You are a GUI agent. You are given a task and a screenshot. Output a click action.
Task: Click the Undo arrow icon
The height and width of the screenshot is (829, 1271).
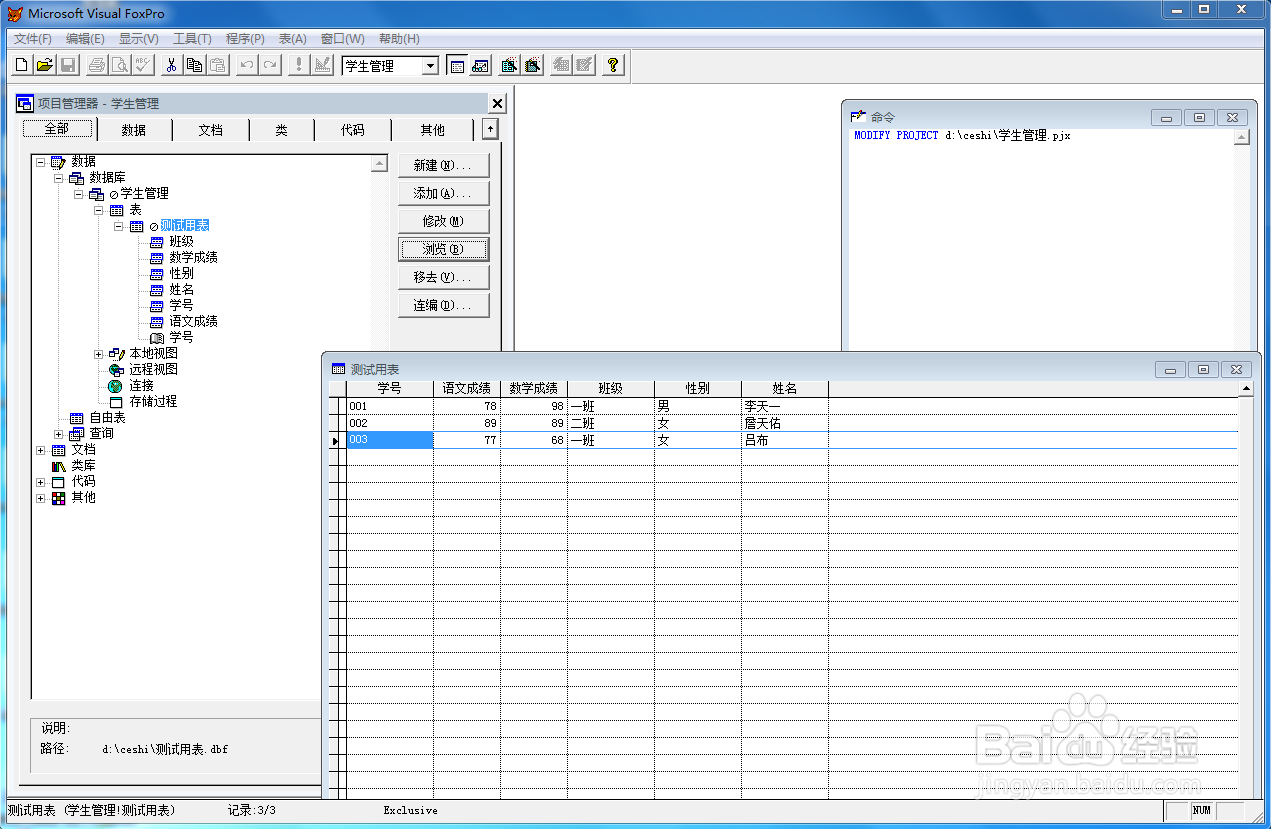tap(246, 66)
